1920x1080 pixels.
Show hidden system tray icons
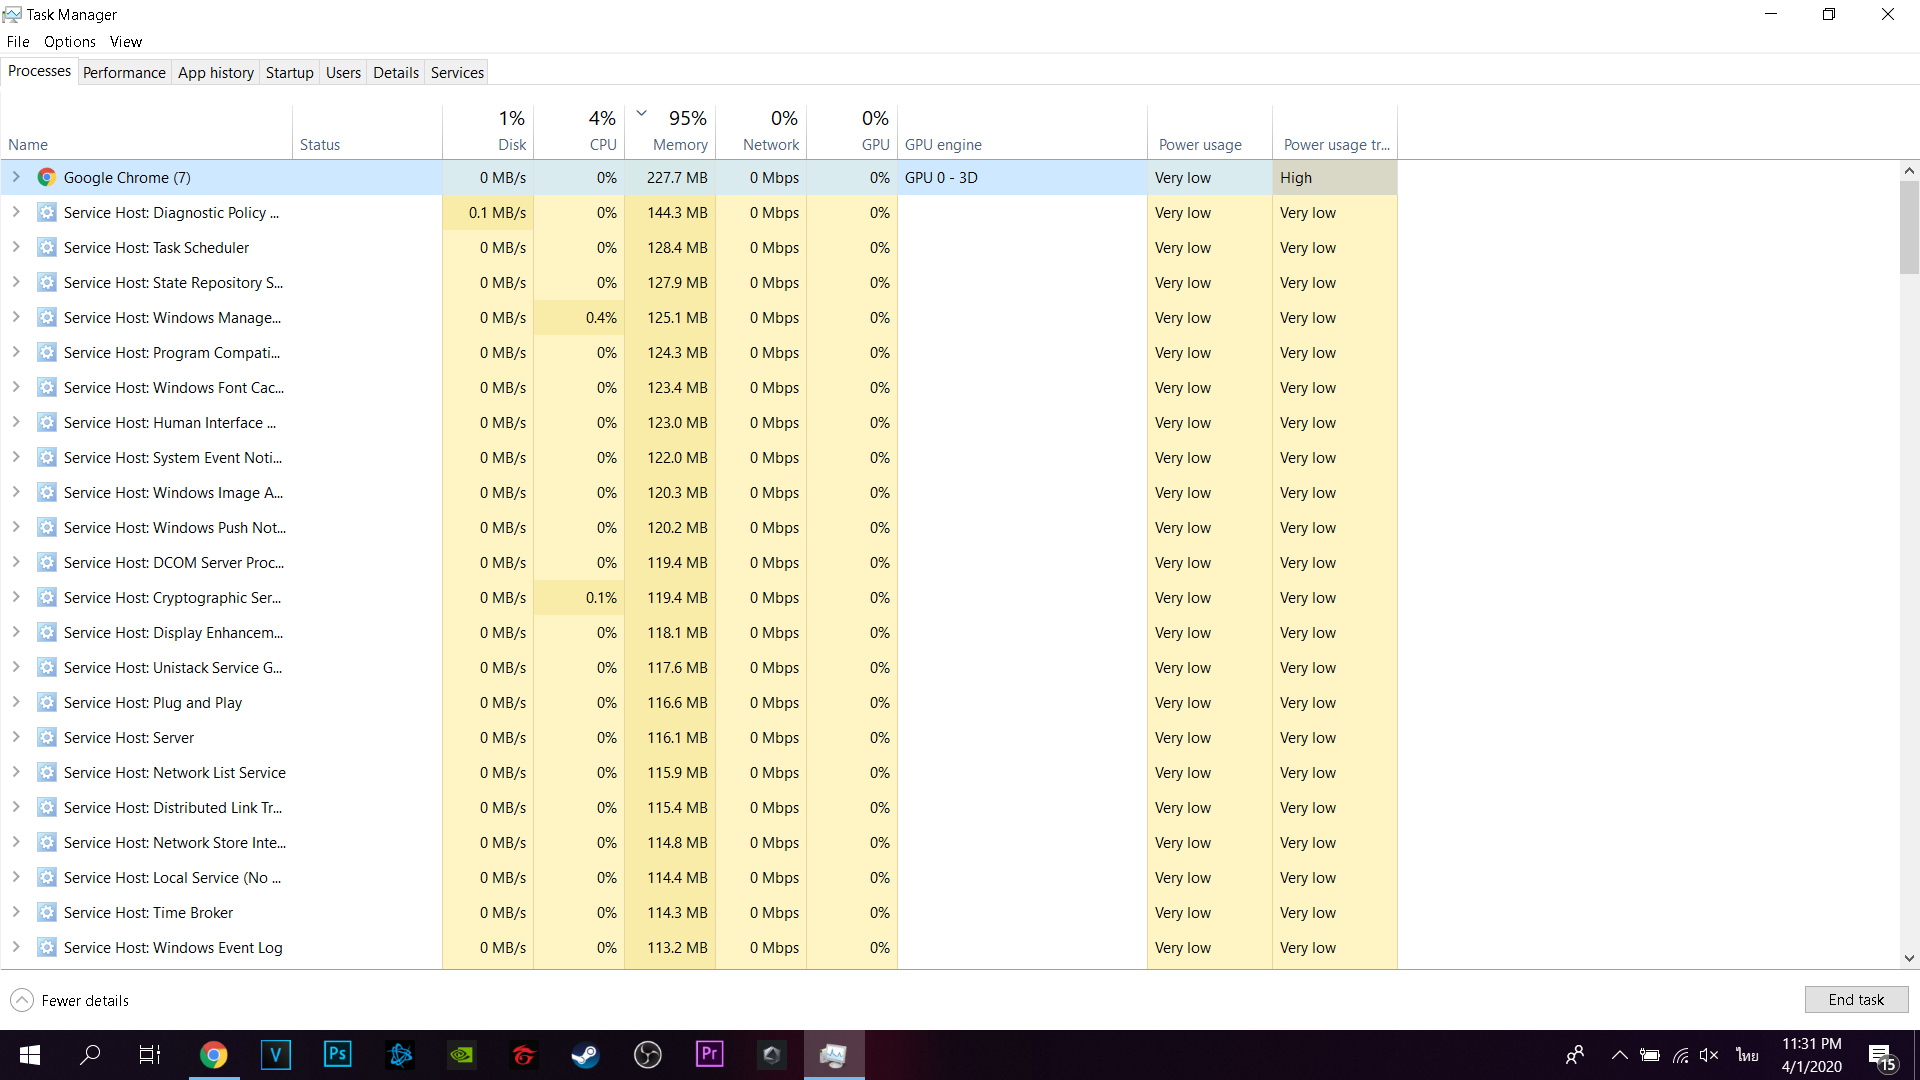[1619, 1055]
